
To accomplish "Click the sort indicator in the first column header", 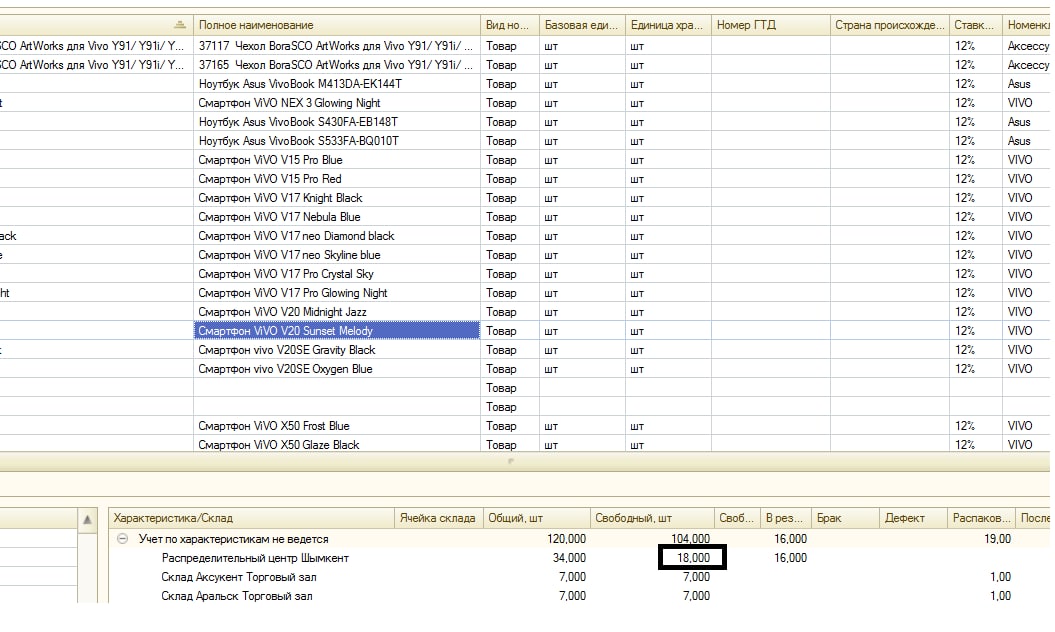I will [x=180, y=25].
